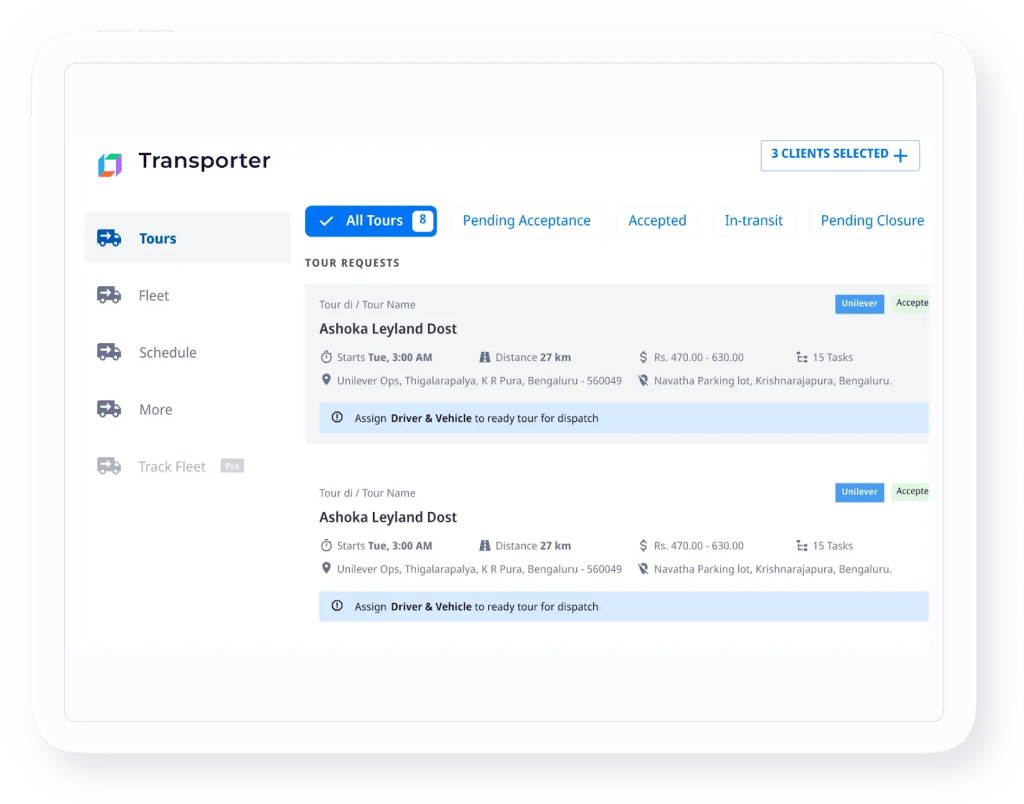Image resolution: width=1024 pixels, height=804 pixels.
Task: Switch to the Pending Acceptance tab
Action: [x=526, y=221]
